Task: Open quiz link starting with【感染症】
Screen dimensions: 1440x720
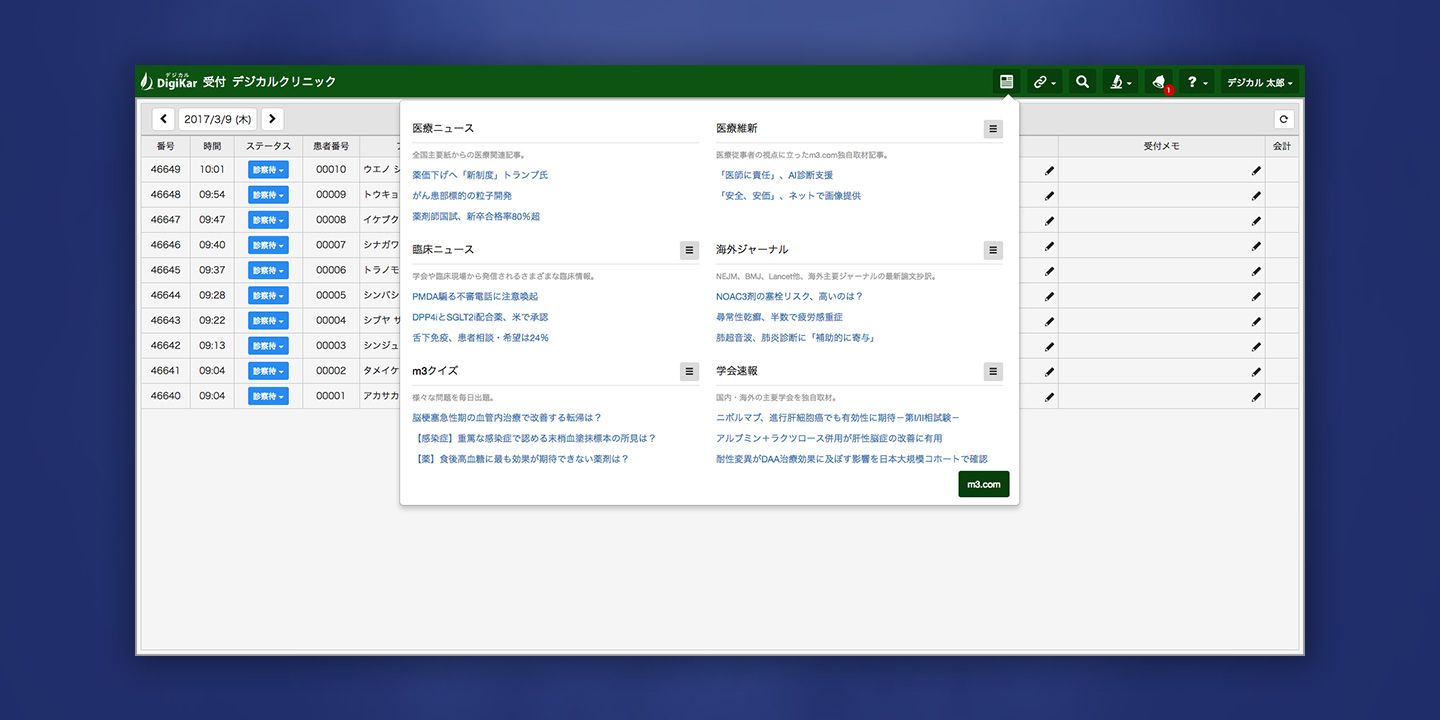Action: point(534,439)
